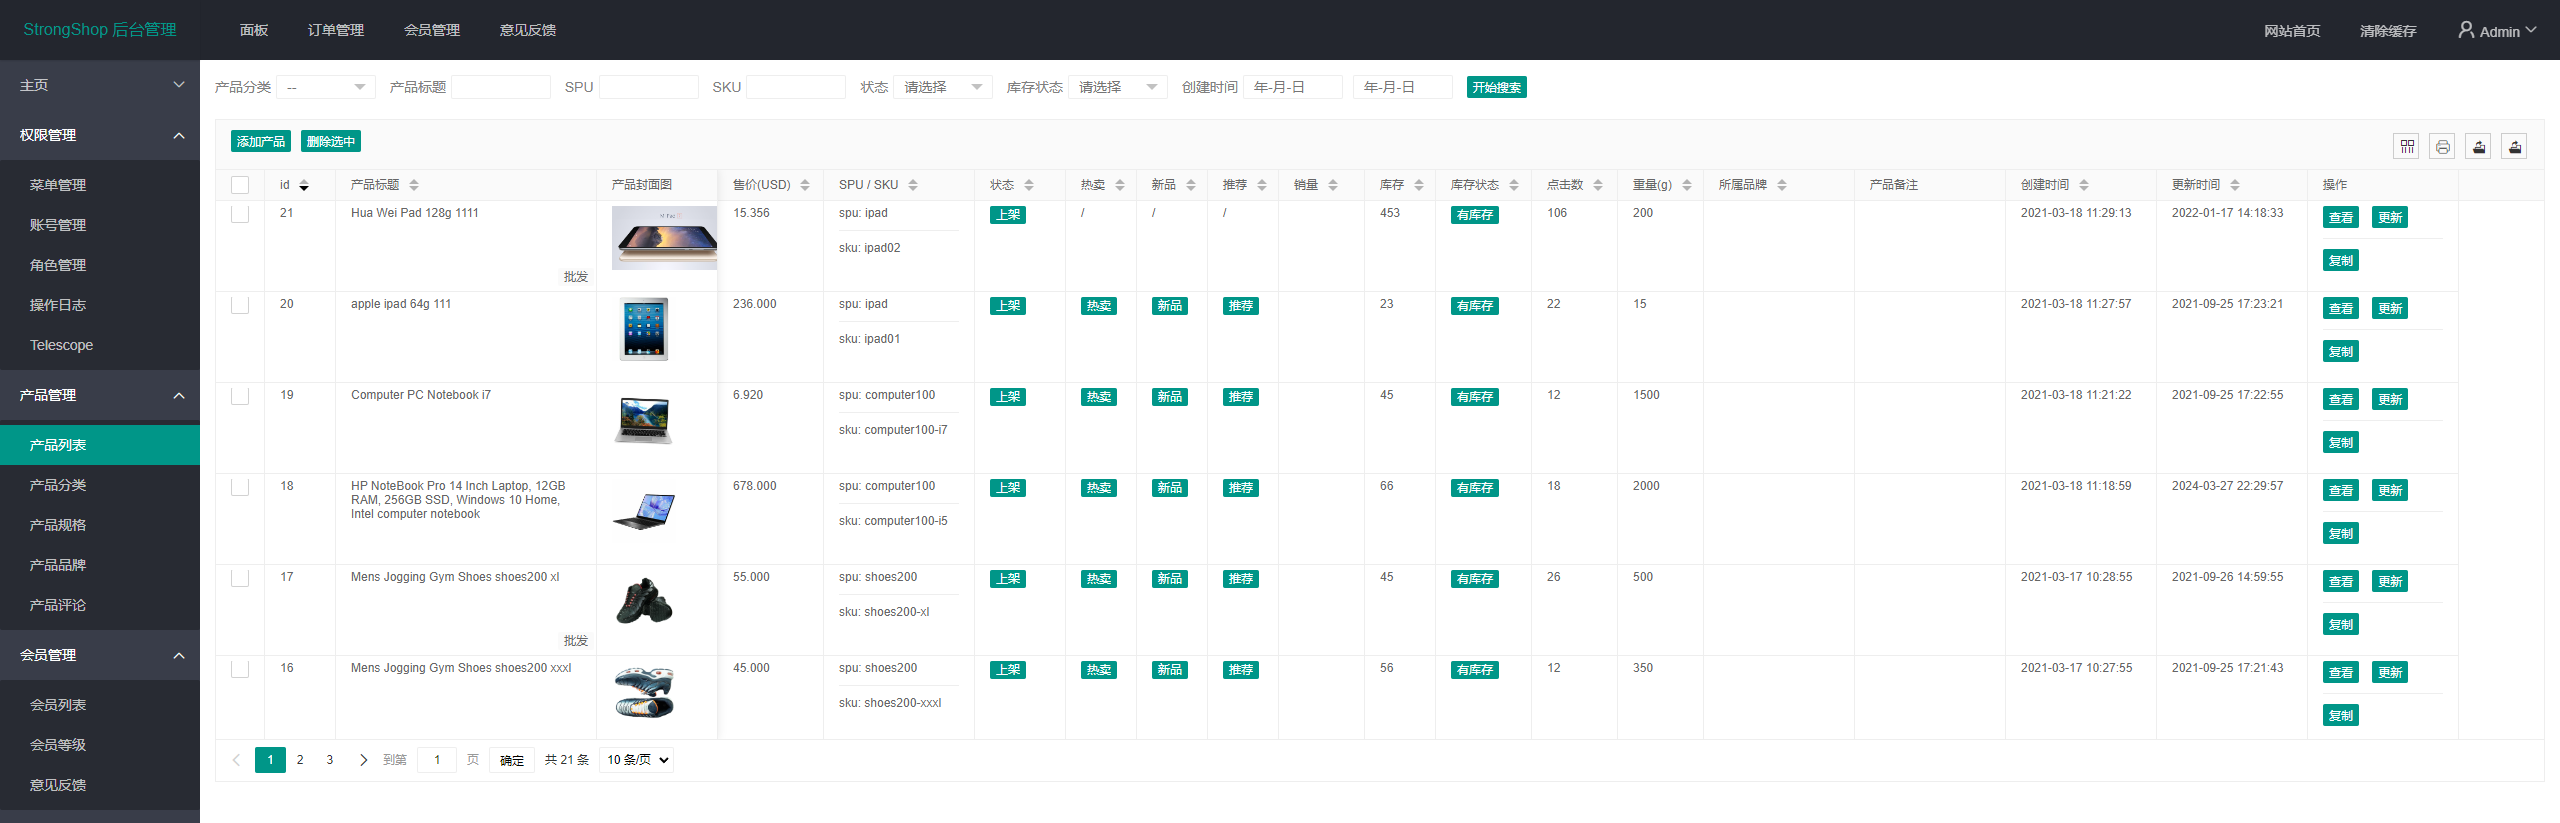Select 产品品牌 in the sidebar
This screenshot has width=2560, height=823.
click(x=100, y=565)
